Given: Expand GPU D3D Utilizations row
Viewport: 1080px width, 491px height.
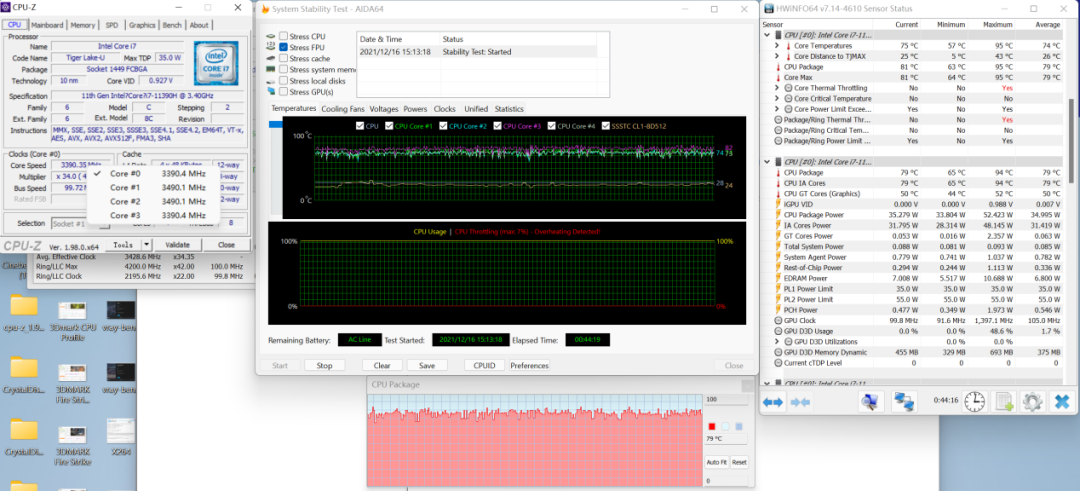Looking at the screenshot, I should [777, 342].
